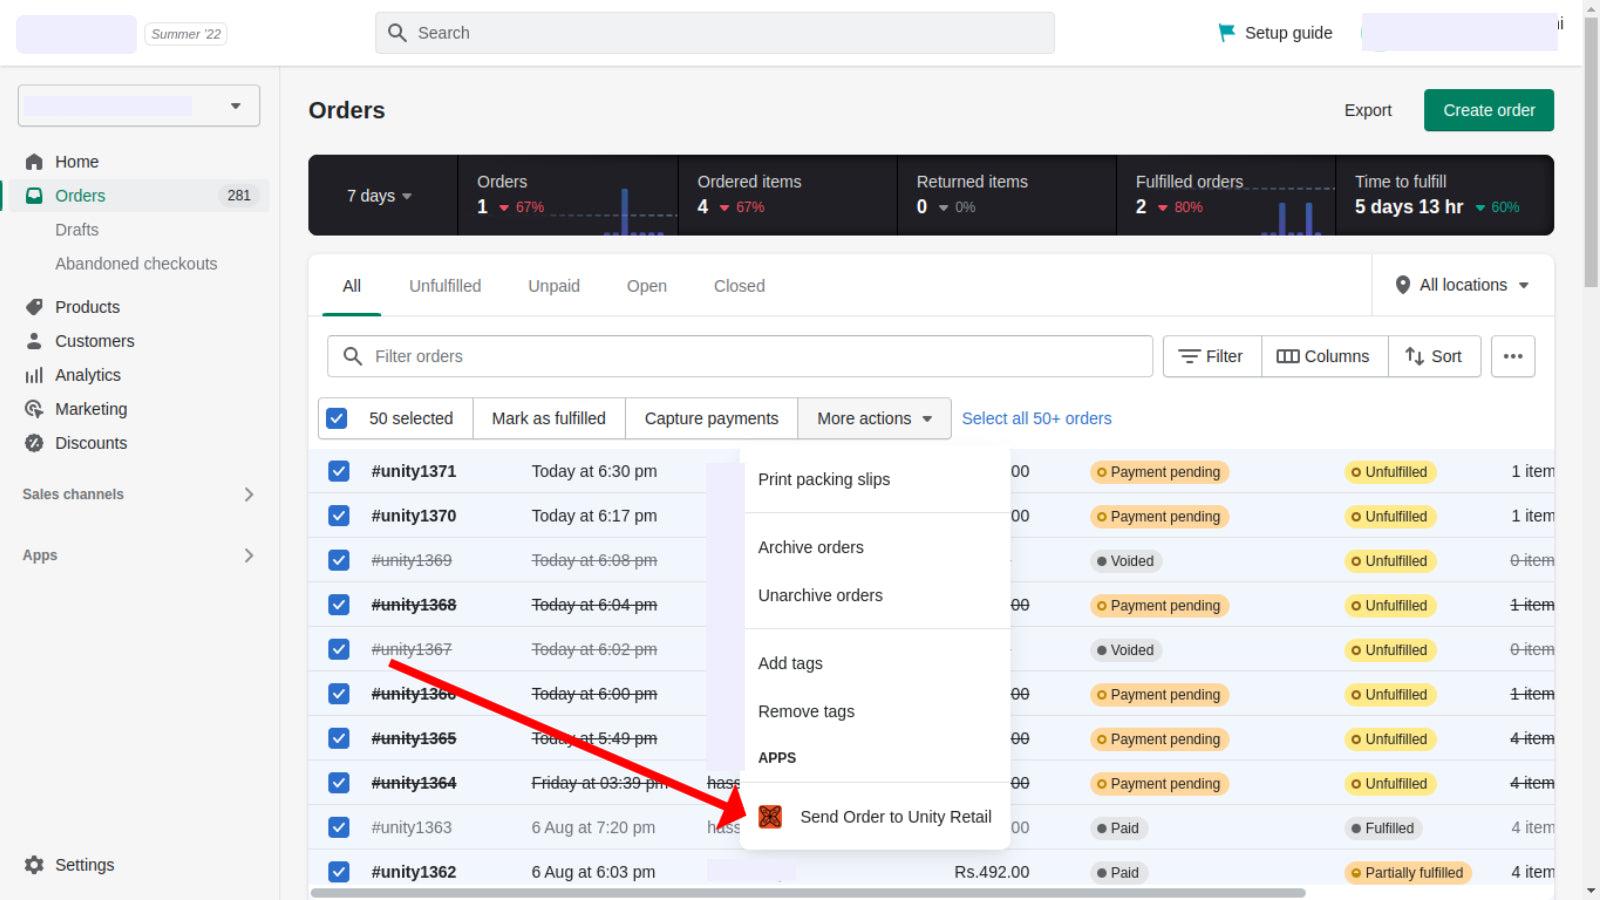The image size is (1600, 900).
Task: Open Analytics bar chart icon
Action: point(34,375)
